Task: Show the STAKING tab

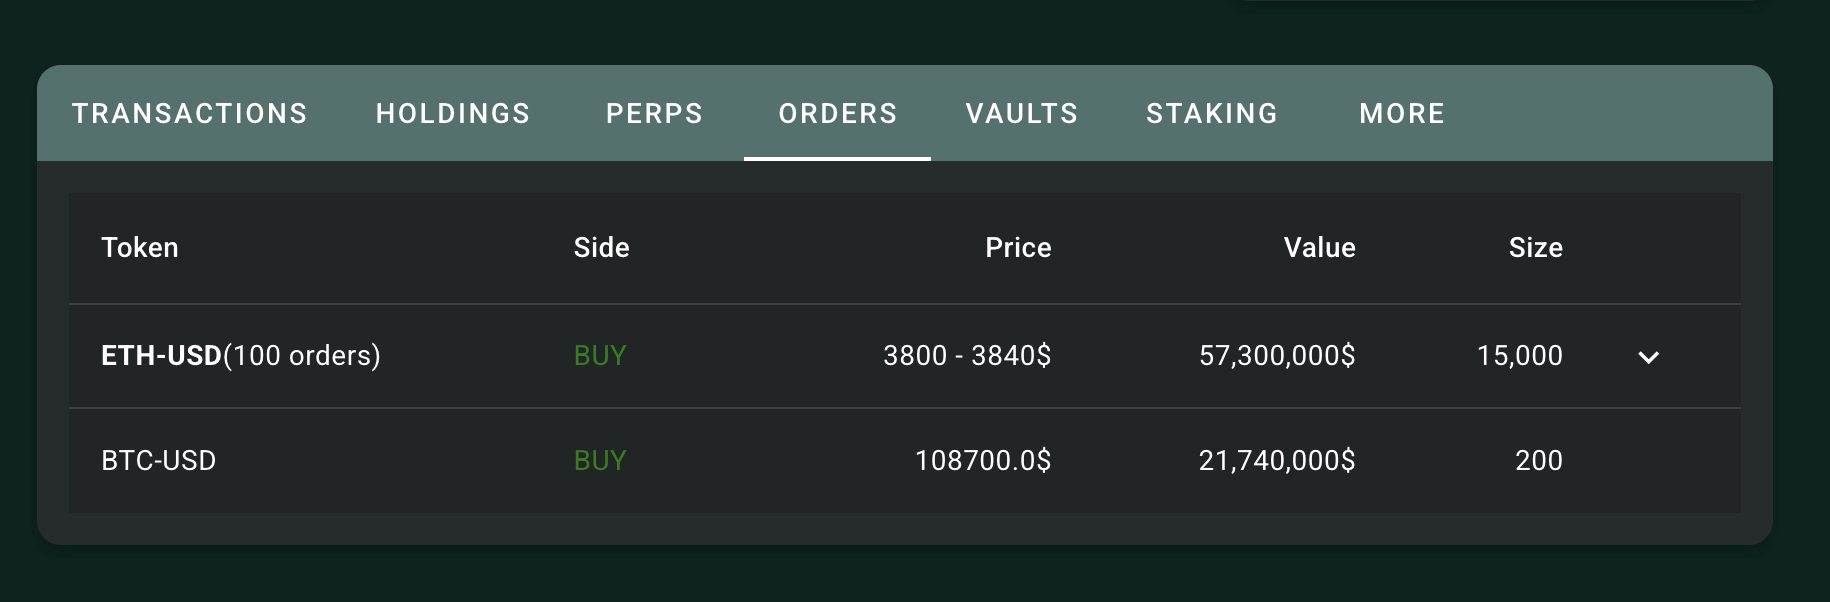Action: (x=1212, y=114)
